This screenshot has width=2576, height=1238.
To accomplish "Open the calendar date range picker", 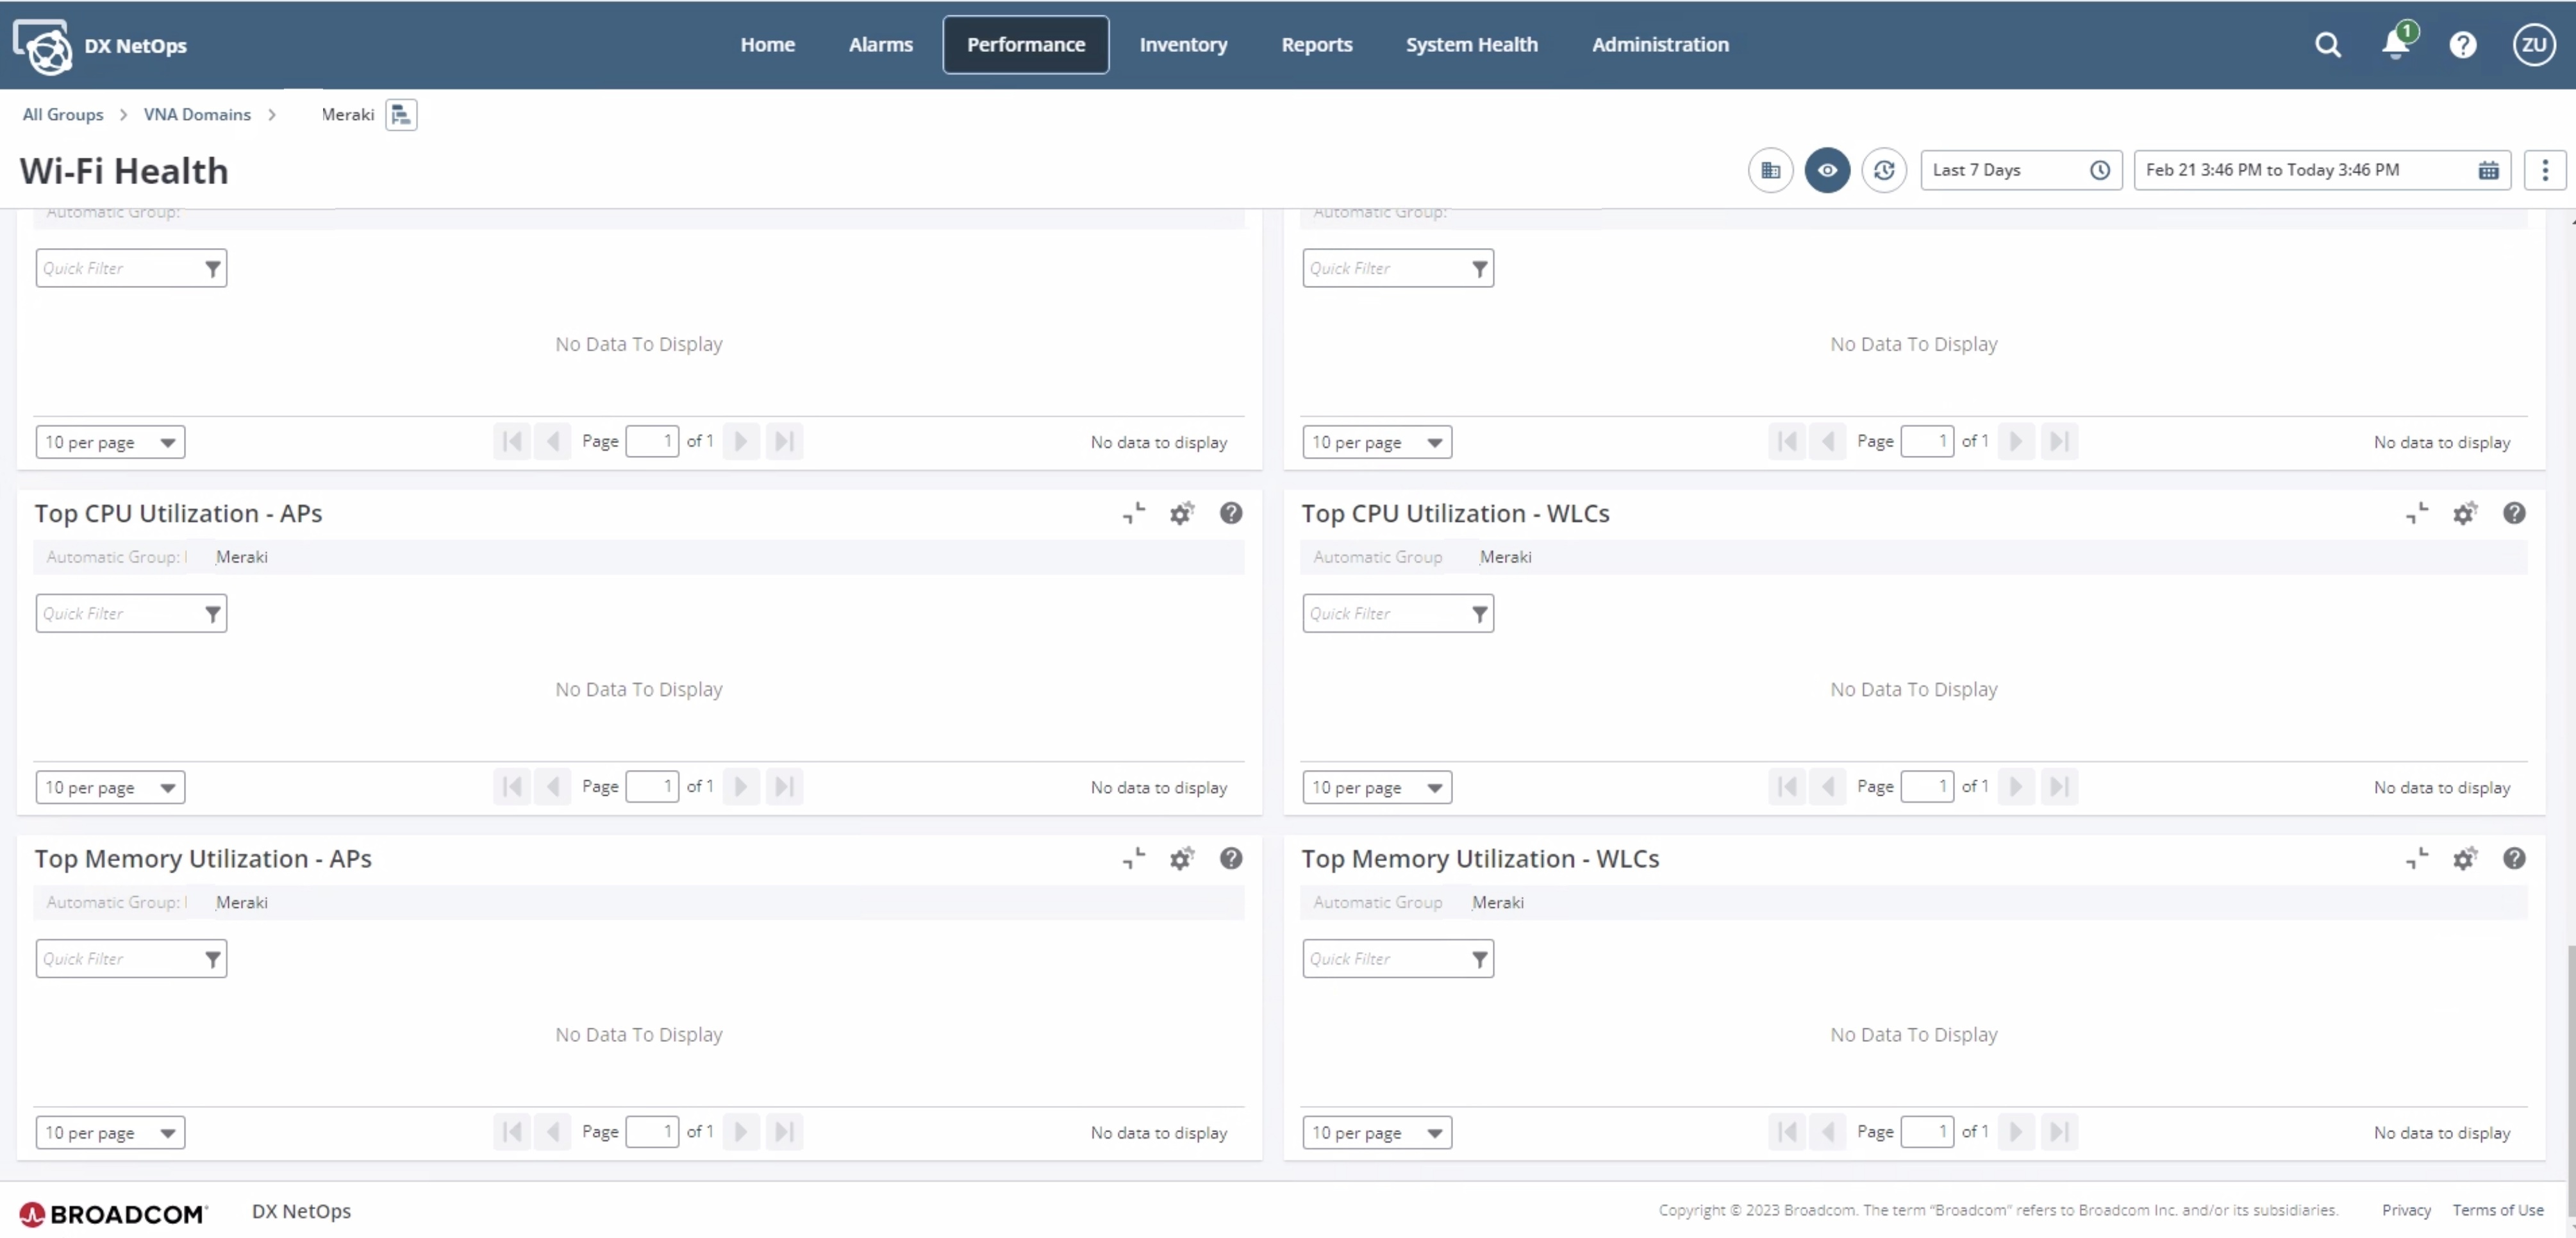I will (x=2488, y=170).
